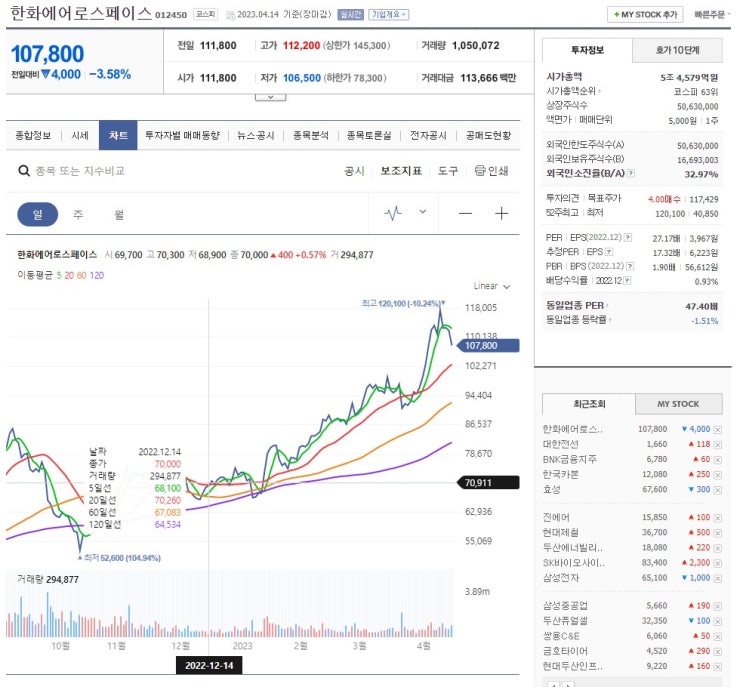Viewport: 743px width, 687px height.
Task: Open 대한전선 in recent list
Action: [561, 444]
